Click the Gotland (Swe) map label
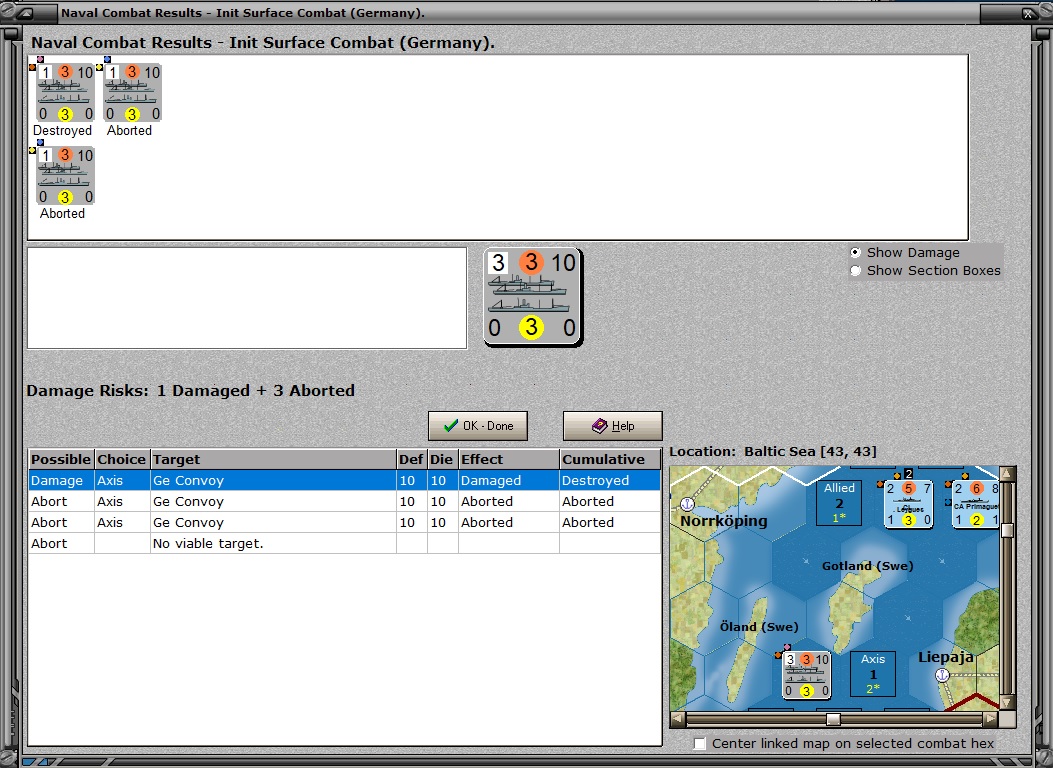The image size is (1053, 768). (868, 566)
